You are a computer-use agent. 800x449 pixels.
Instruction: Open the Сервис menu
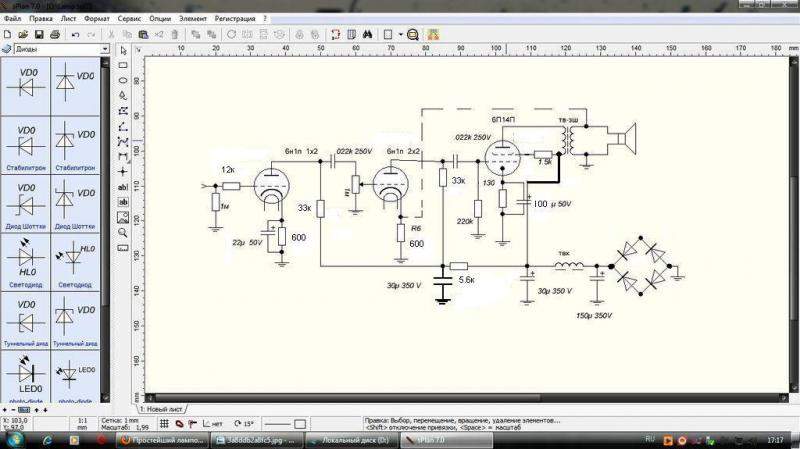(128, 19)
